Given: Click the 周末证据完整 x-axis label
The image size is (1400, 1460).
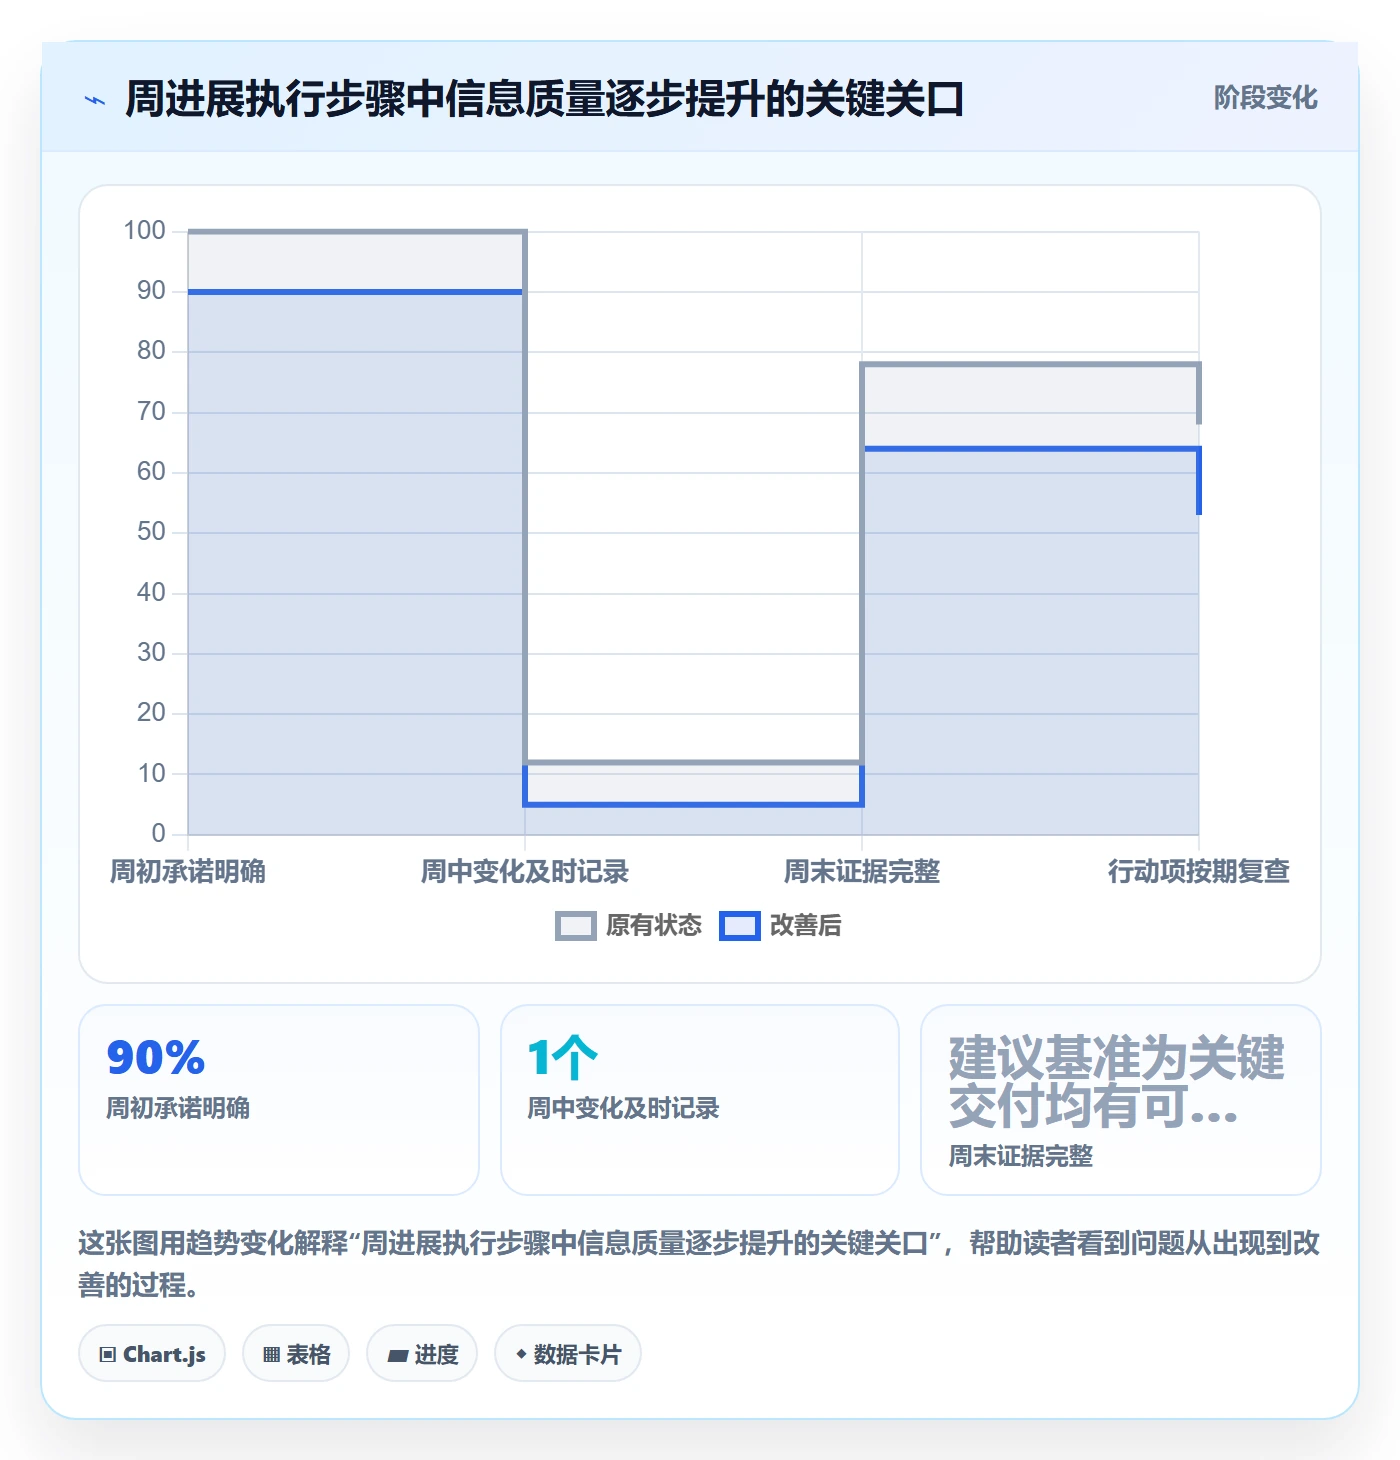Looking at the screenshot, I should [862, 872].
